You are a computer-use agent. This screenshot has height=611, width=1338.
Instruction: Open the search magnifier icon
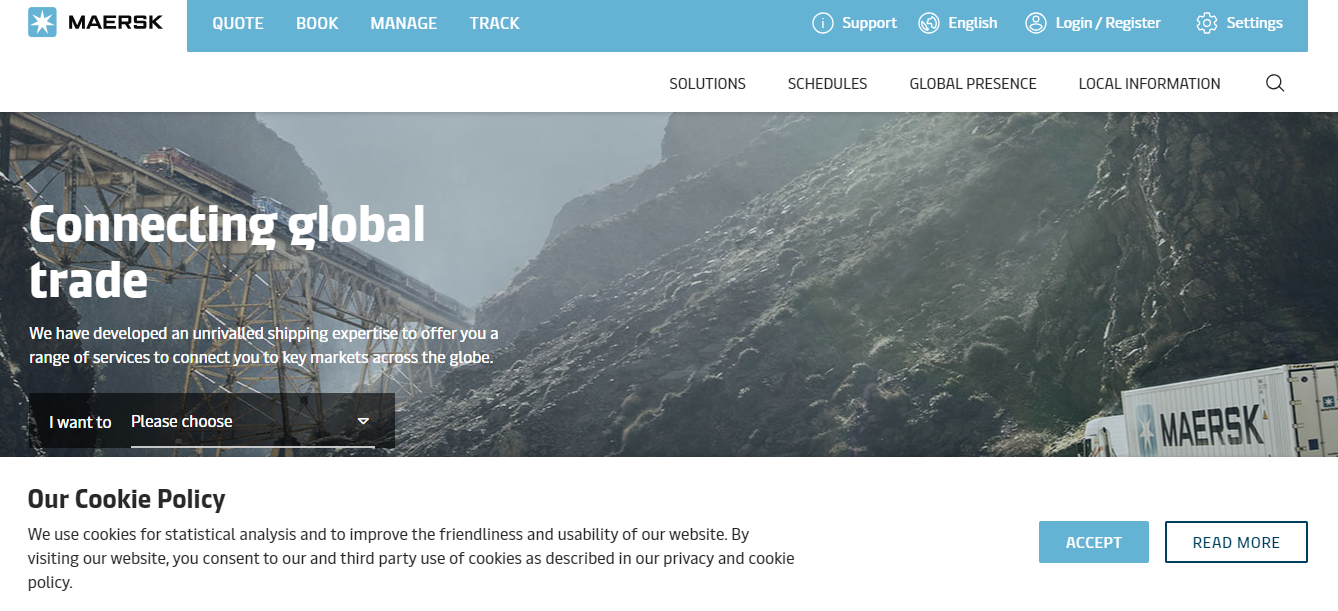pos(1275,83)
